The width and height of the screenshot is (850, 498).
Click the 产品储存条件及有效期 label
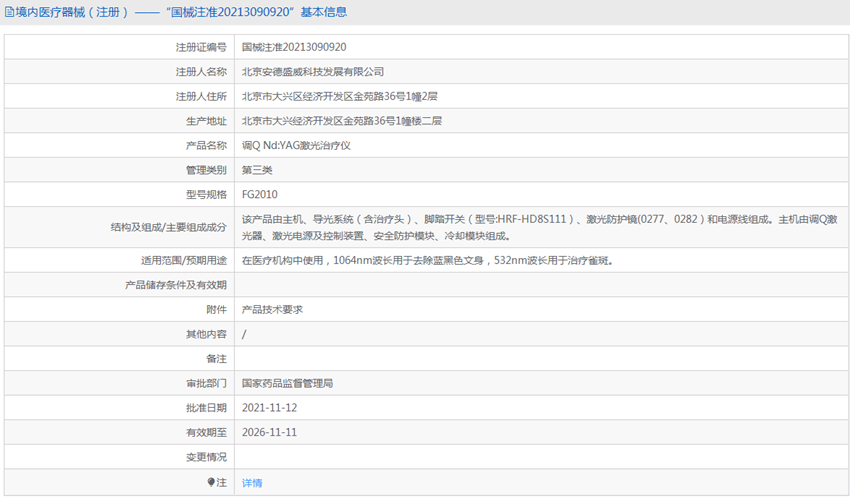coord(176,285)
